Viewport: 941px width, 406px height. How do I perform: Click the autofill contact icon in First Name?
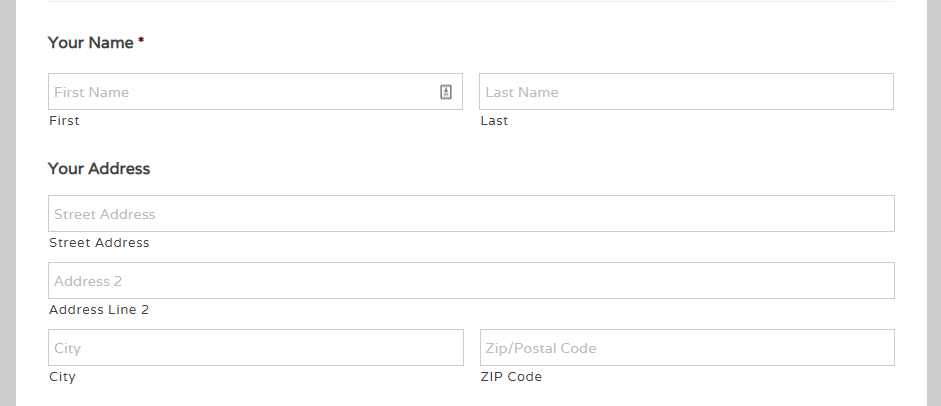coord(445,92)
